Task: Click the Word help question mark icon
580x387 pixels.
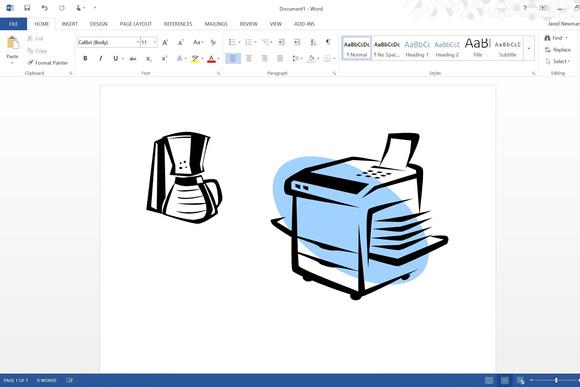Action: pos(525,8)
